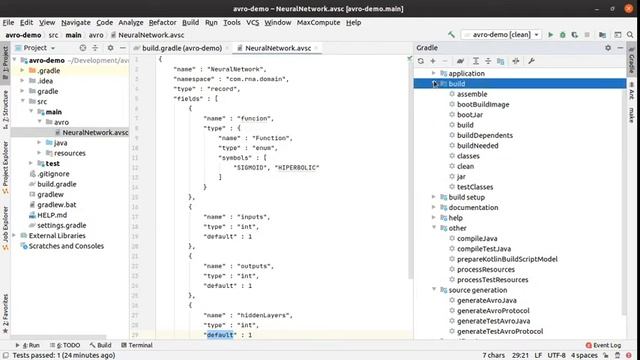Open the Refactor menu

(162, 22)
